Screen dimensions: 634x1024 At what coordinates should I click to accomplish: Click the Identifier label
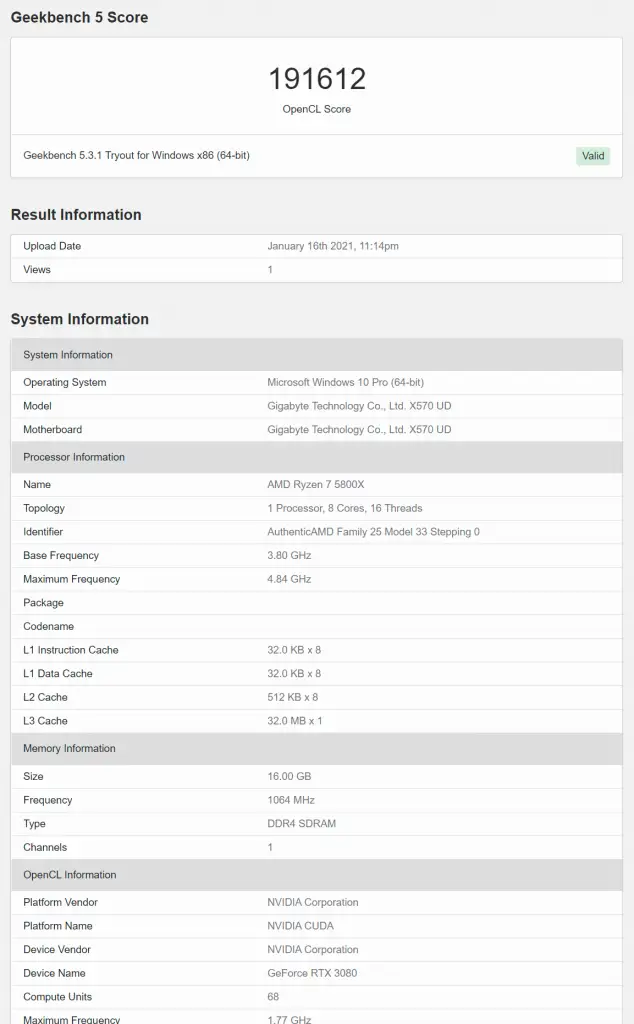43,532
